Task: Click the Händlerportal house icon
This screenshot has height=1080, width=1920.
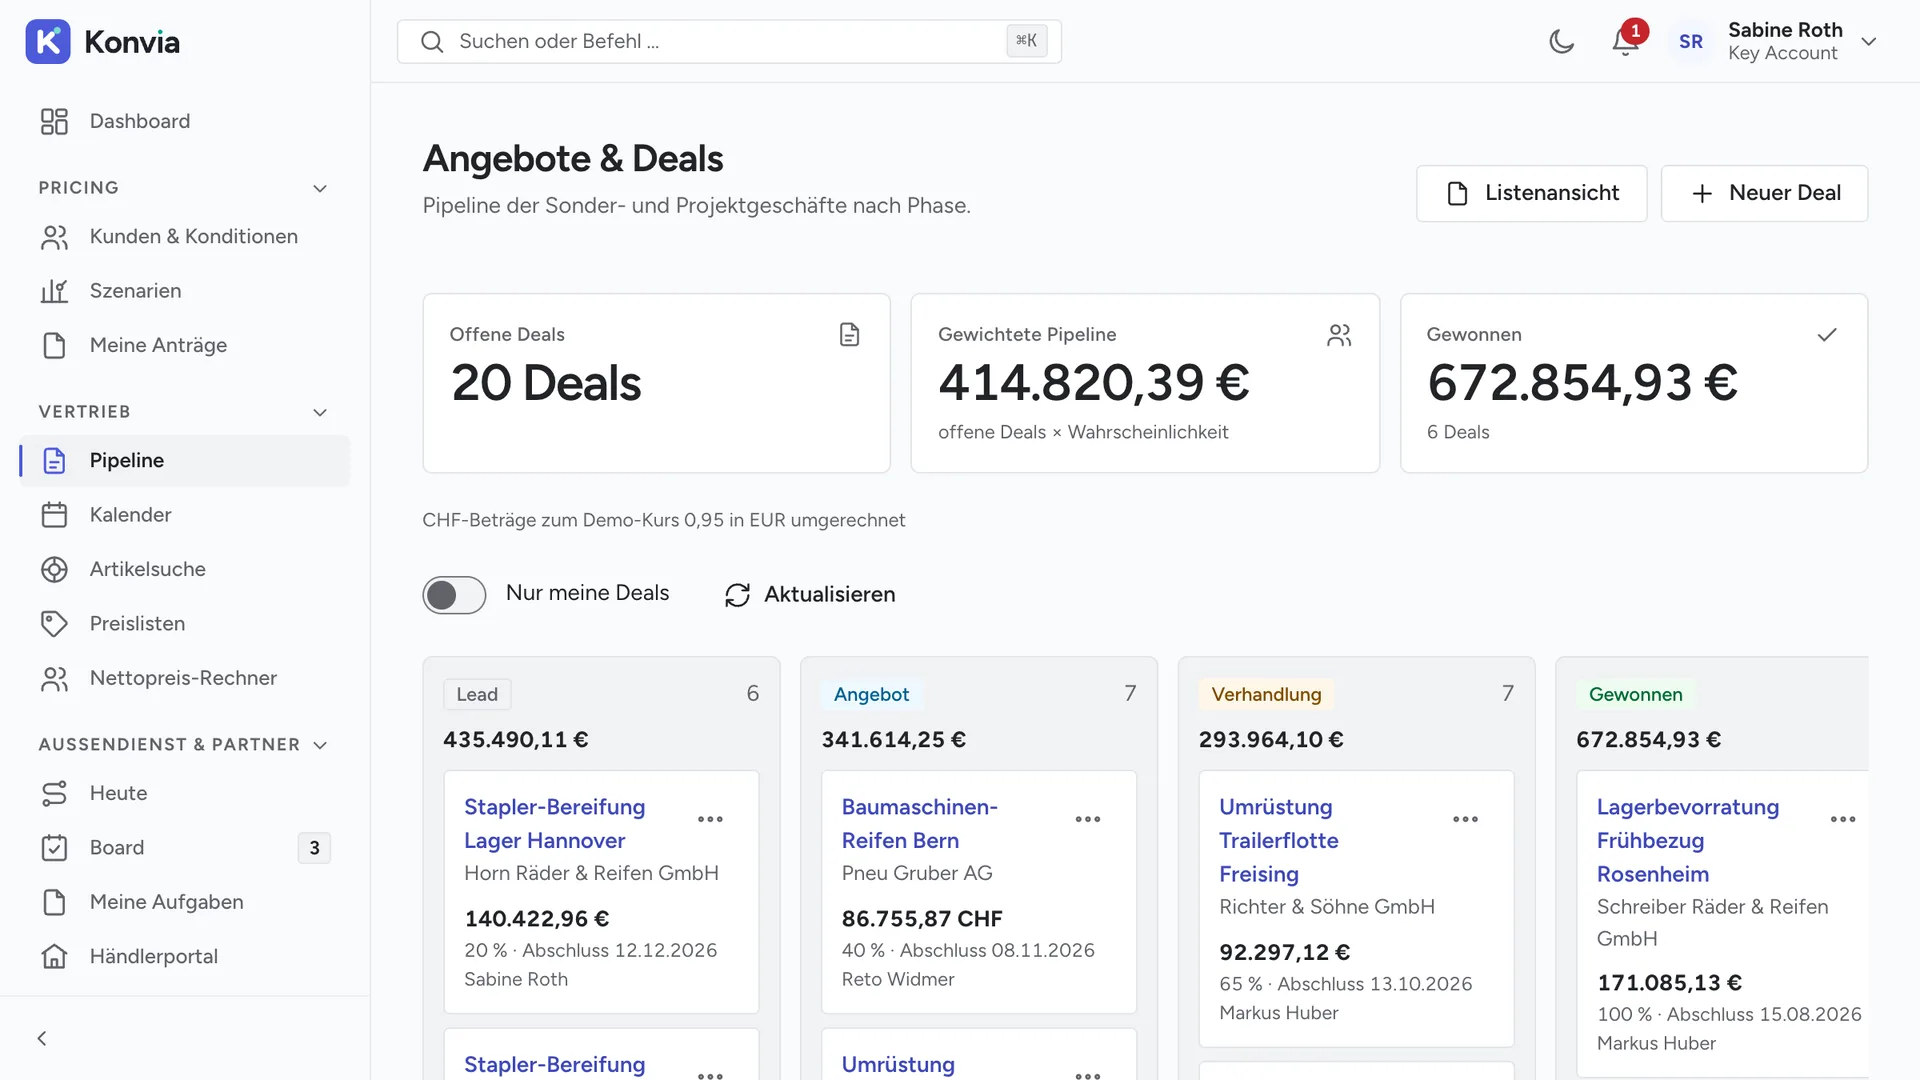Action: 54,957
